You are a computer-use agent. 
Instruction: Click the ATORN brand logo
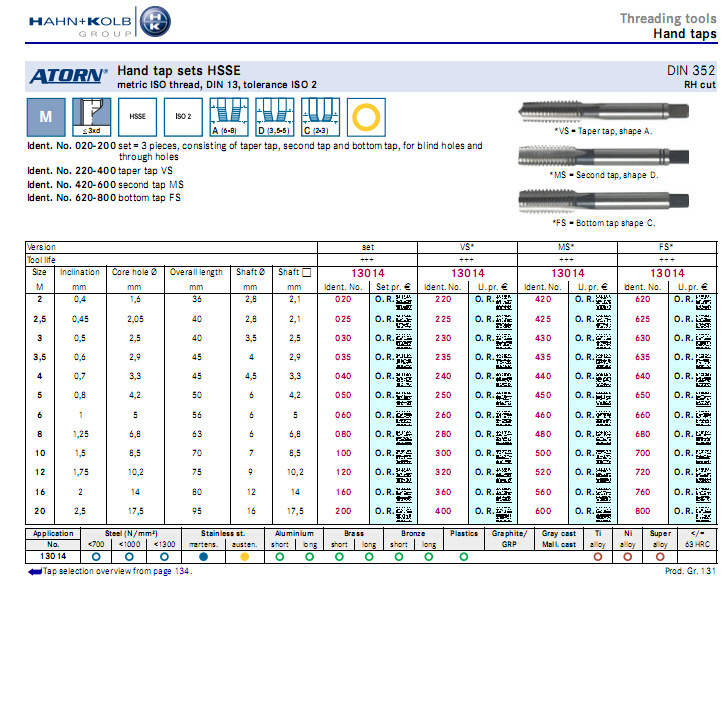point(68,76)
